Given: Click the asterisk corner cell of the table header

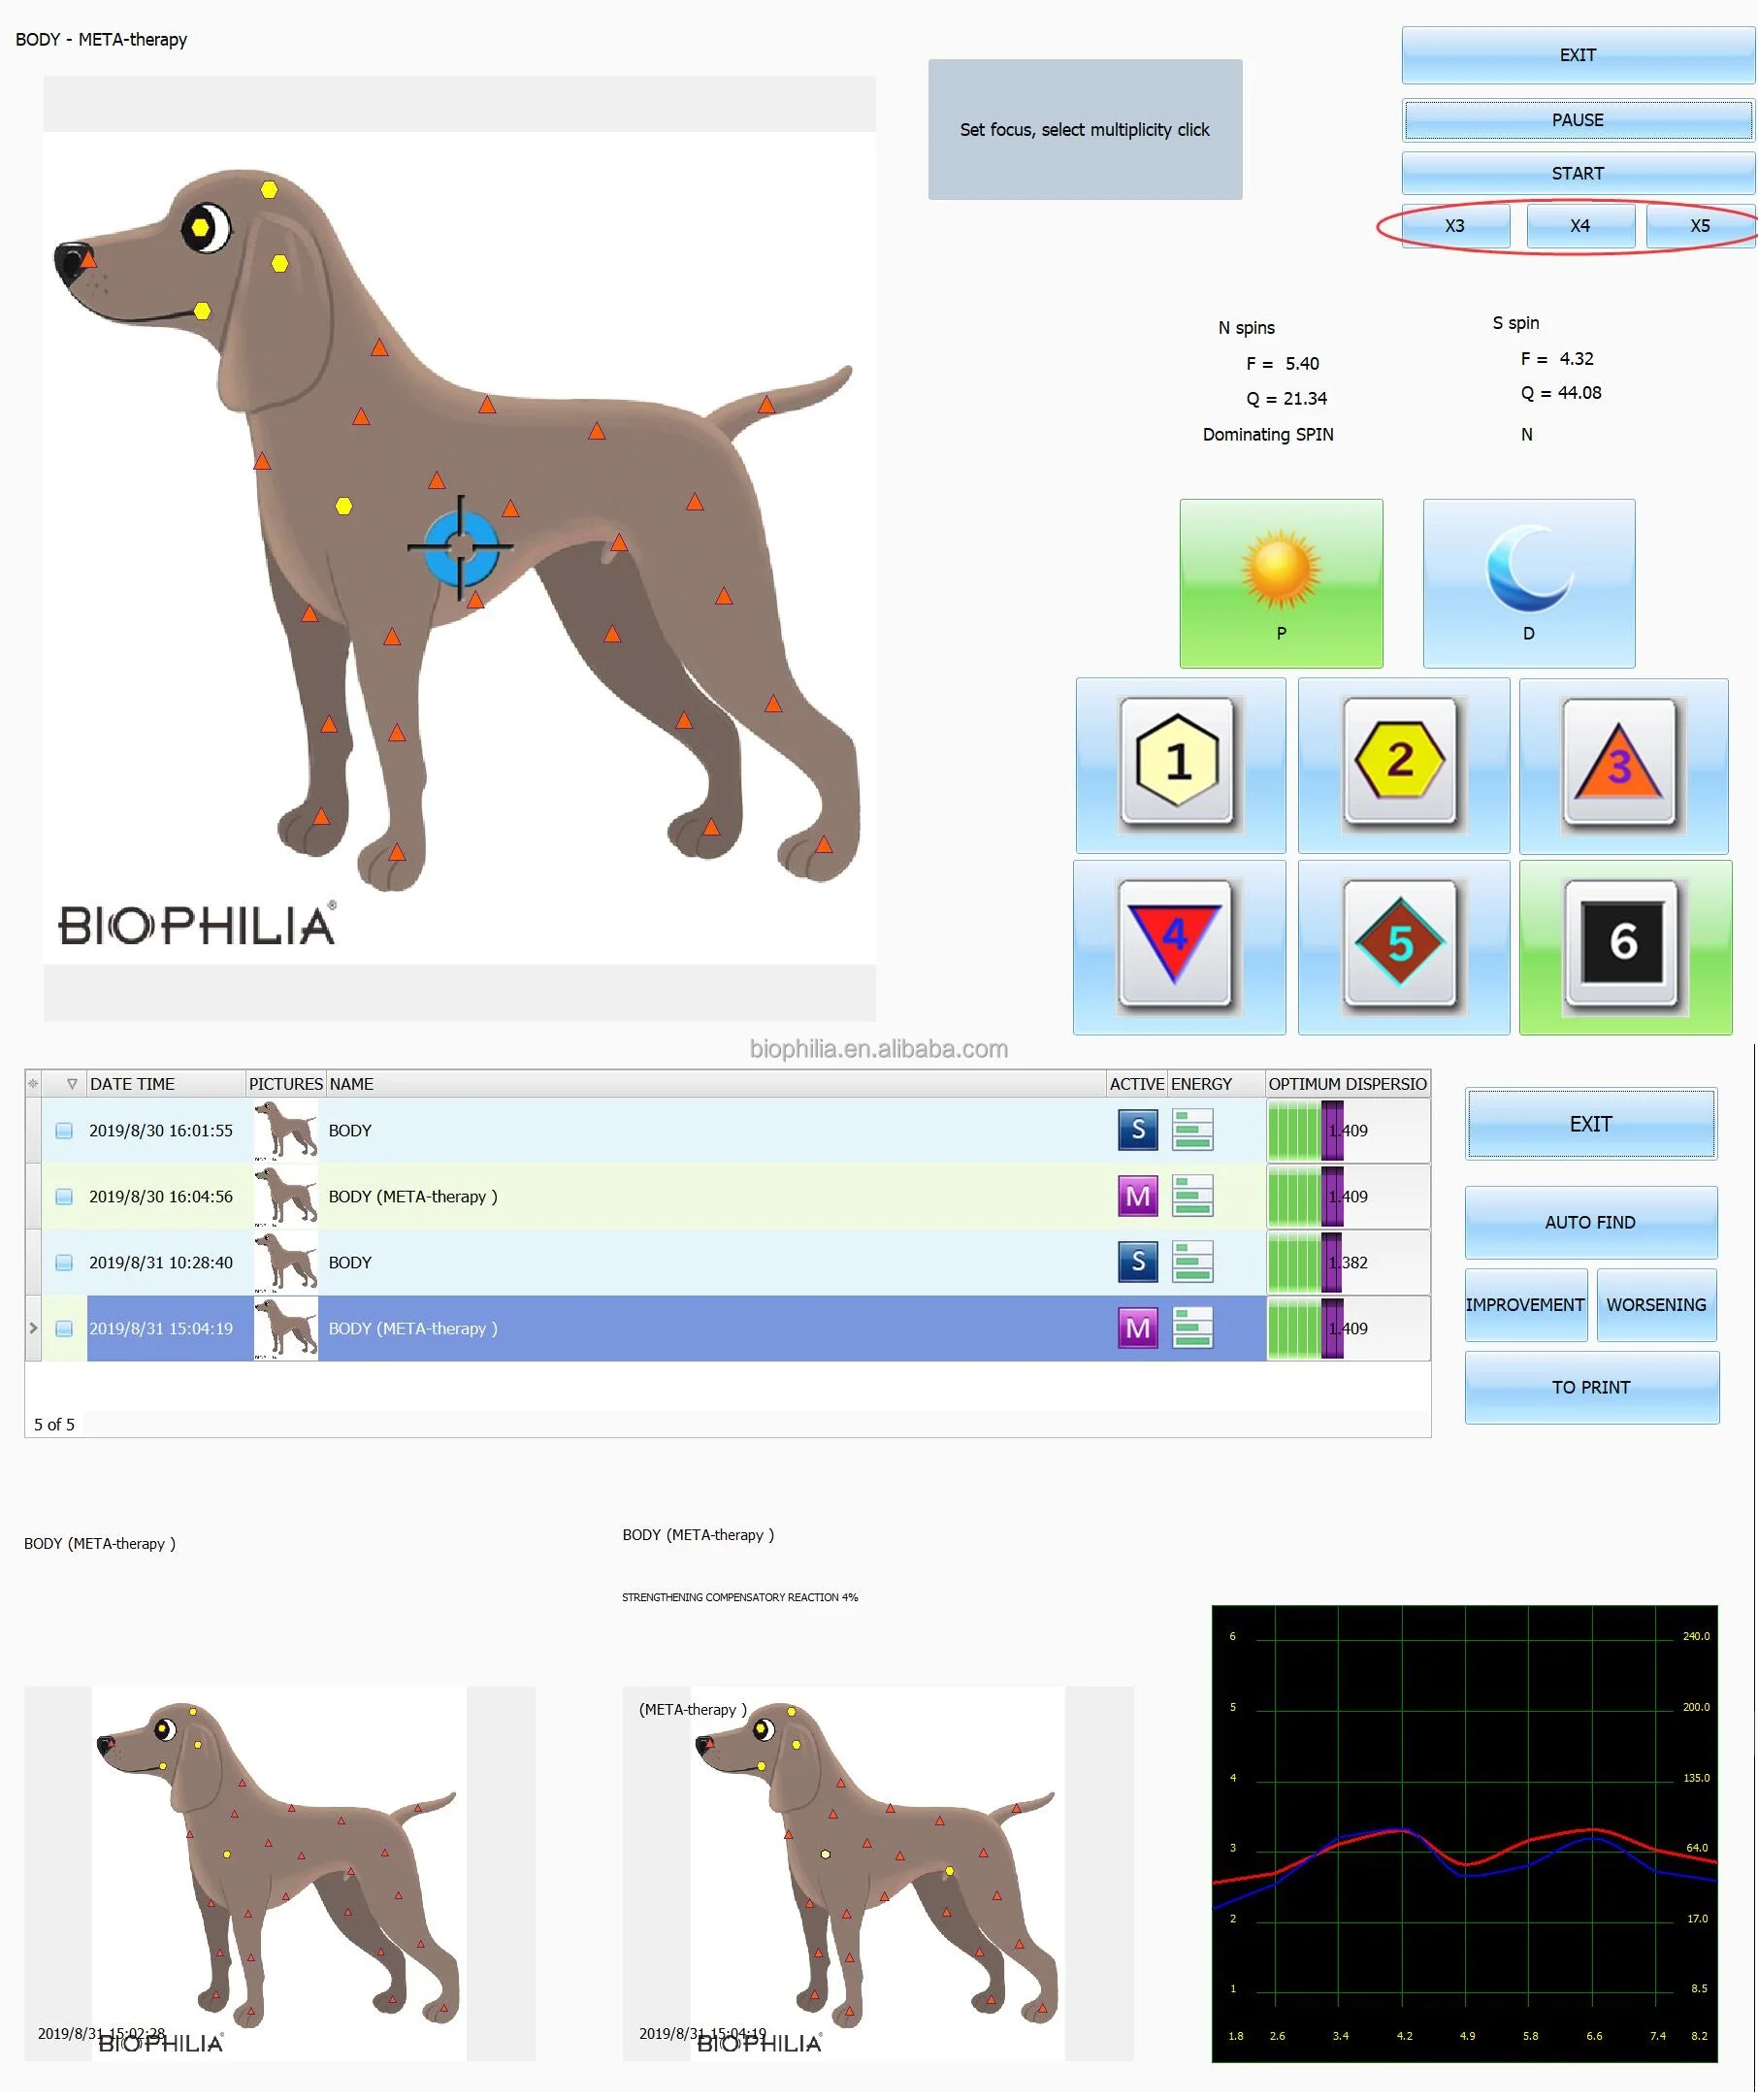Looking at the screenshot, I should pyautogui.click(x=33, y=1084).
